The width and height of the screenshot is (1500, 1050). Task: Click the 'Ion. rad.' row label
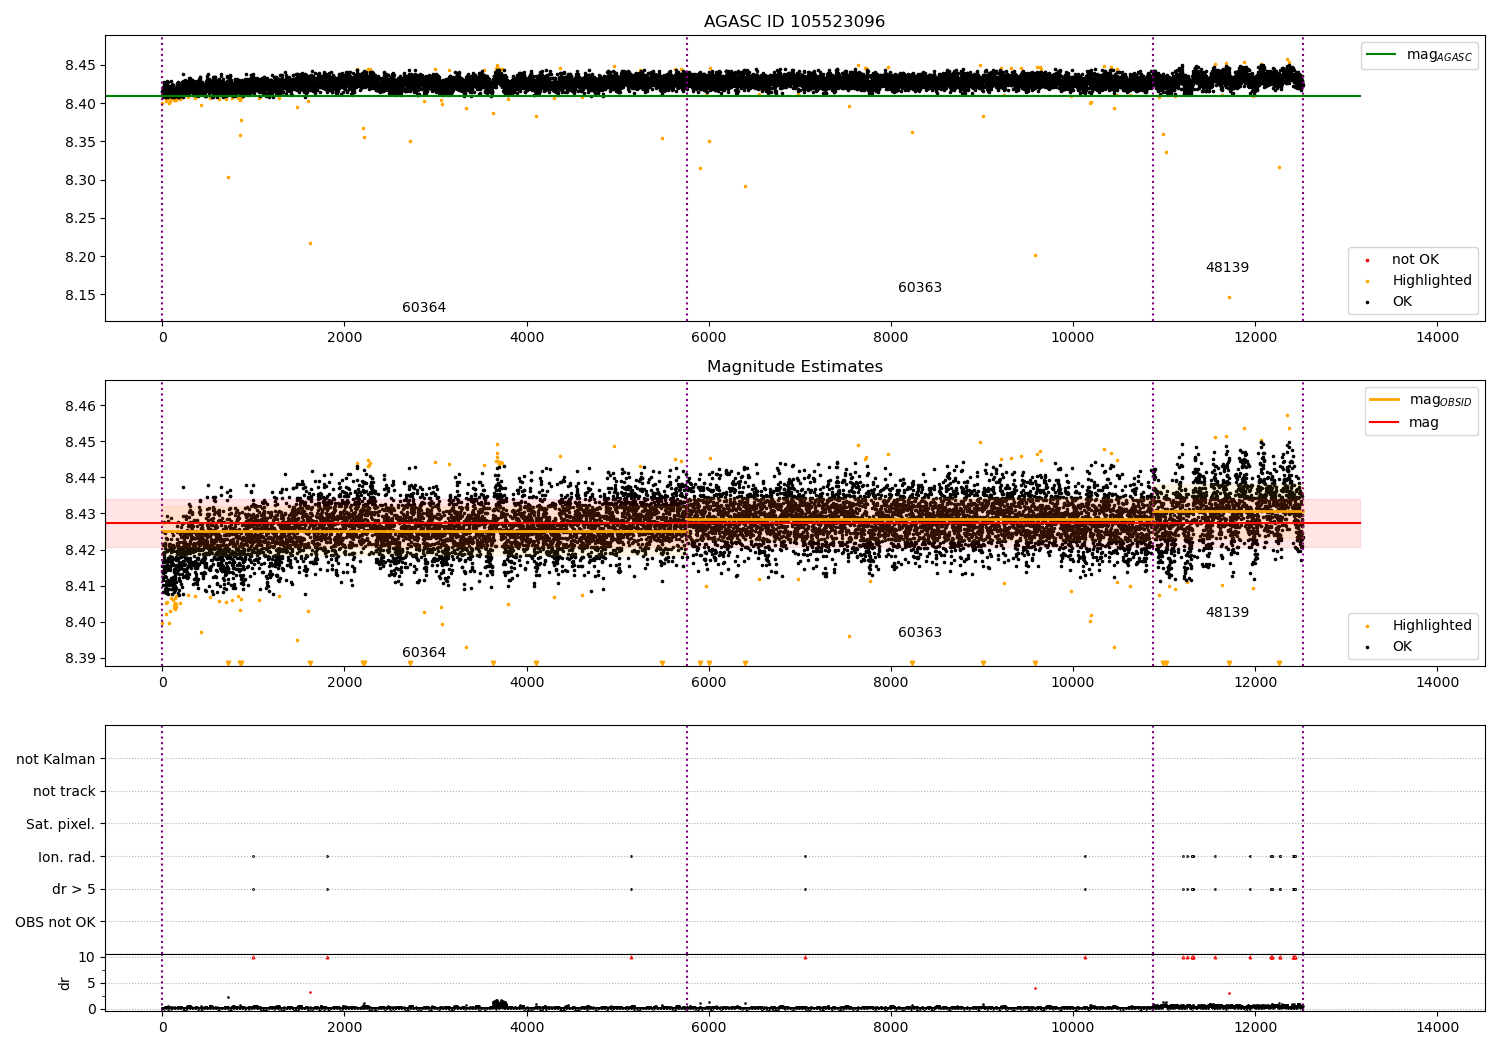(67, 857)
